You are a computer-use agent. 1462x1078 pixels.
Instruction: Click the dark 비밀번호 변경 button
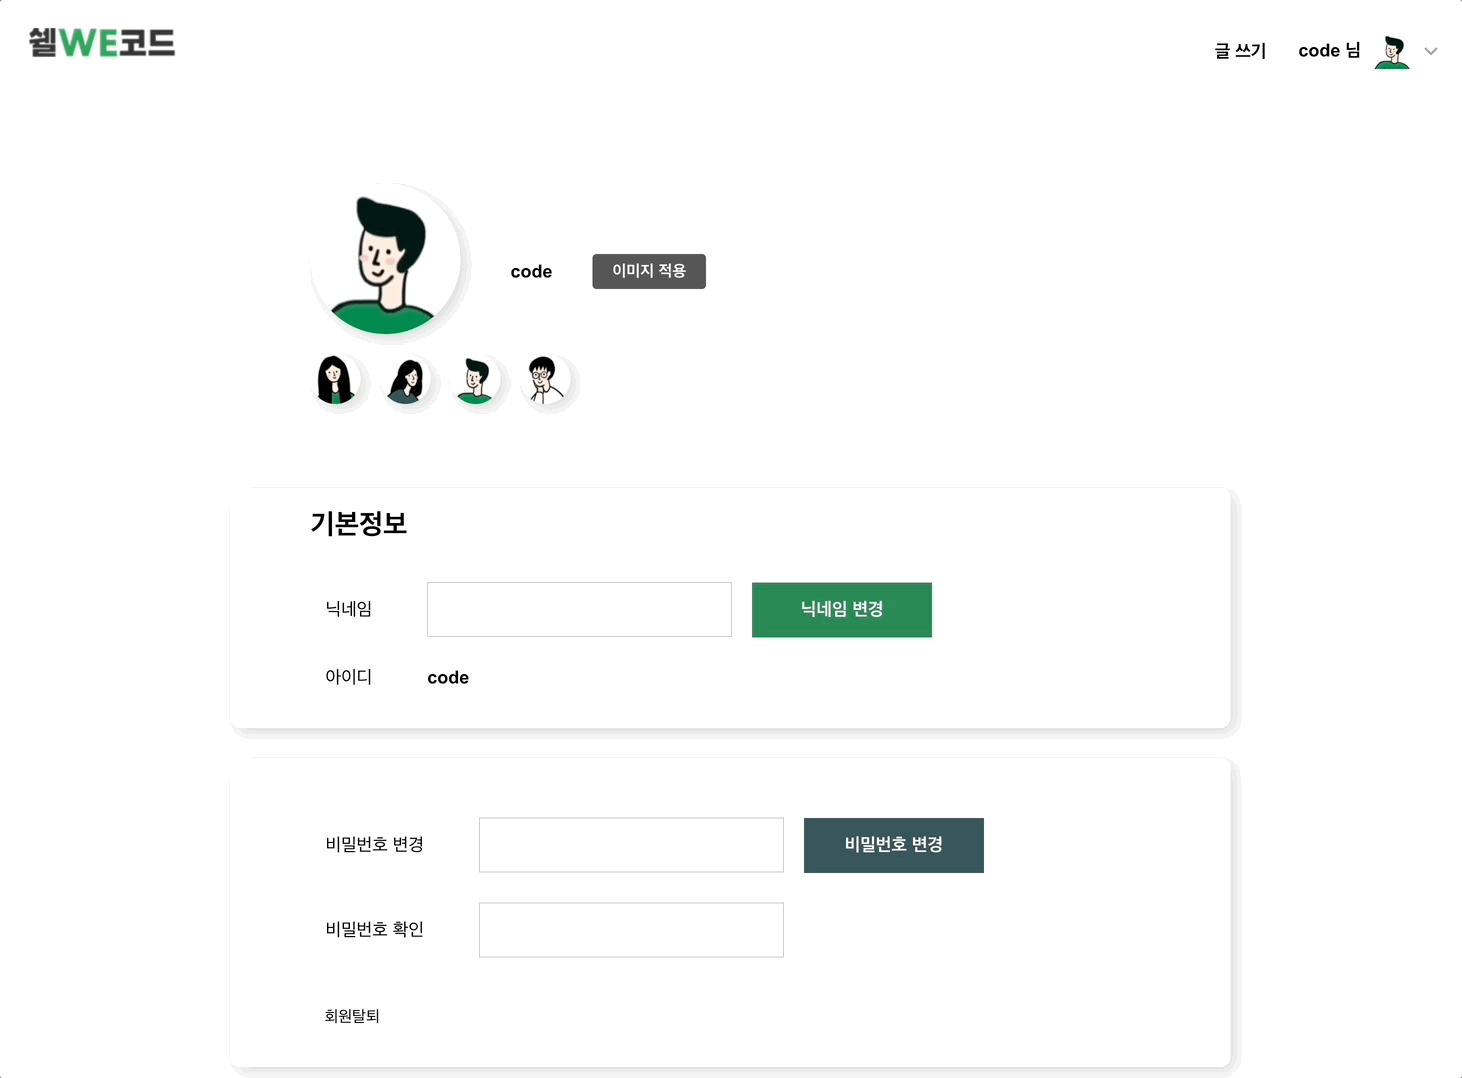point(894,845)
